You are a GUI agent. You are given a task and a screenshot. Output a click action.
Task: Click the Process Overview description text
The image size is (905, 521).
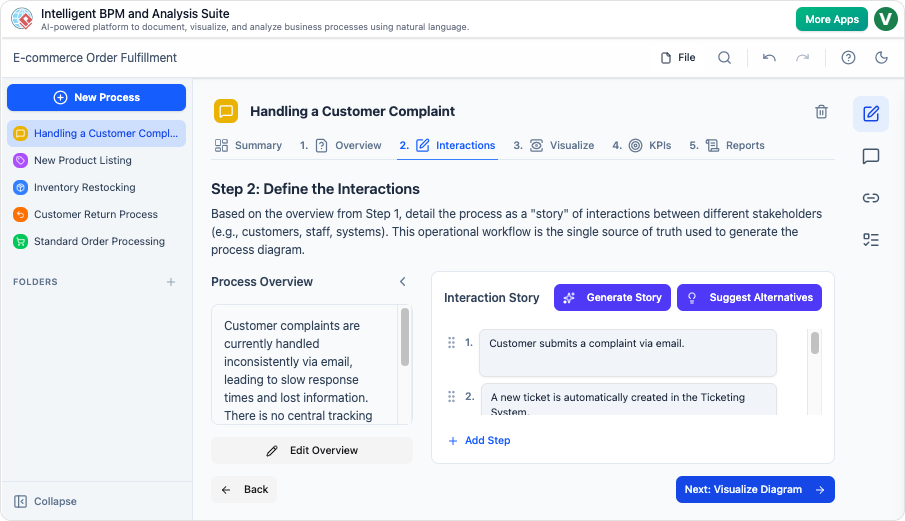point(298,370)
